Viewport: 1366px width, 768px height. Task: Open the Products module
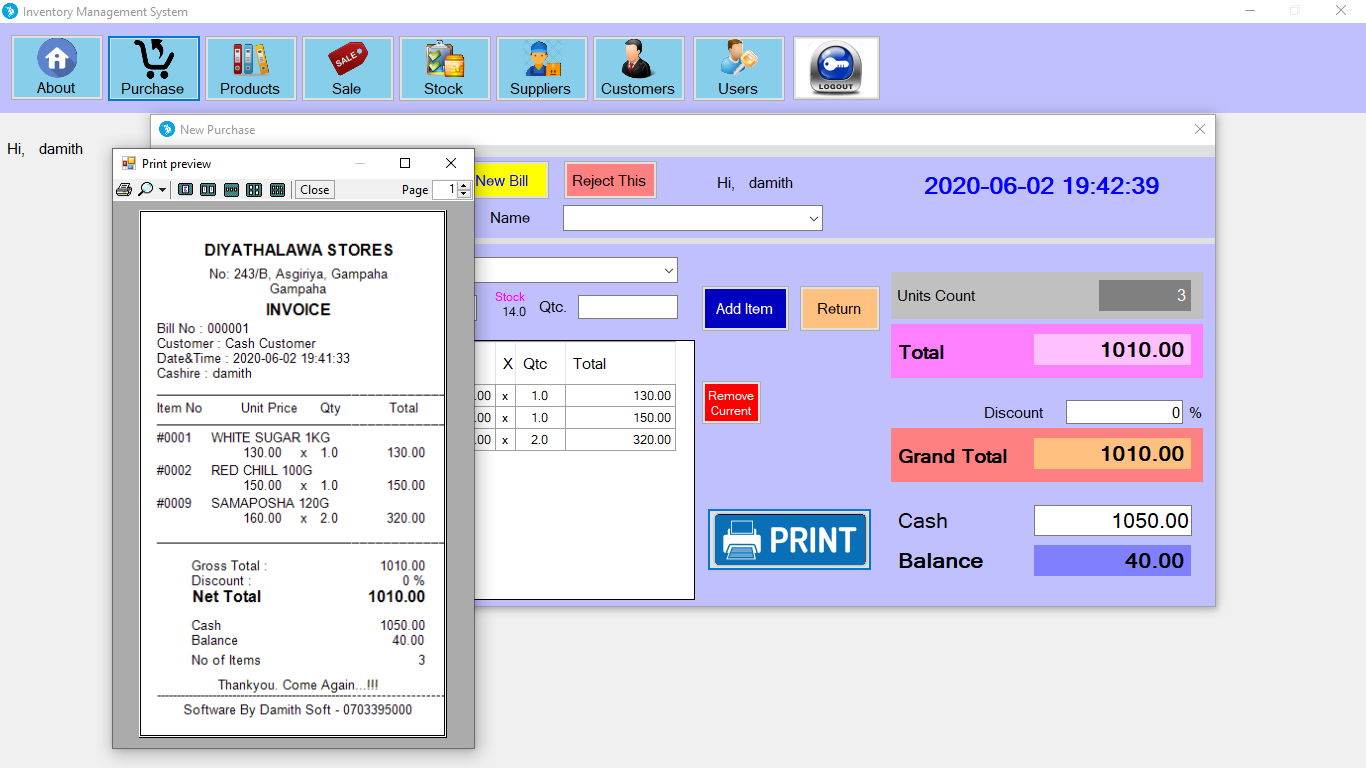click(x=250, y=67)
